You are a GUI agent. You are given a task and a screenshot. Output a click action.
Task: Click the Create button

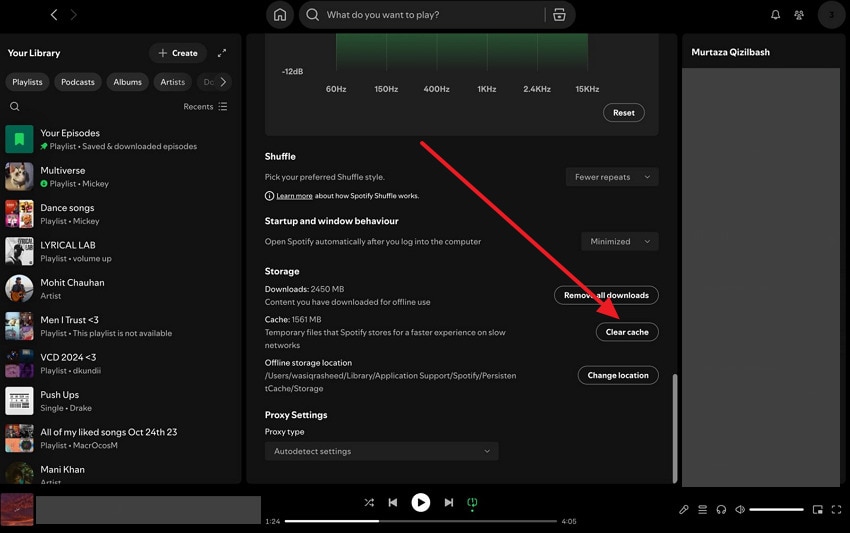coord(178,53)
